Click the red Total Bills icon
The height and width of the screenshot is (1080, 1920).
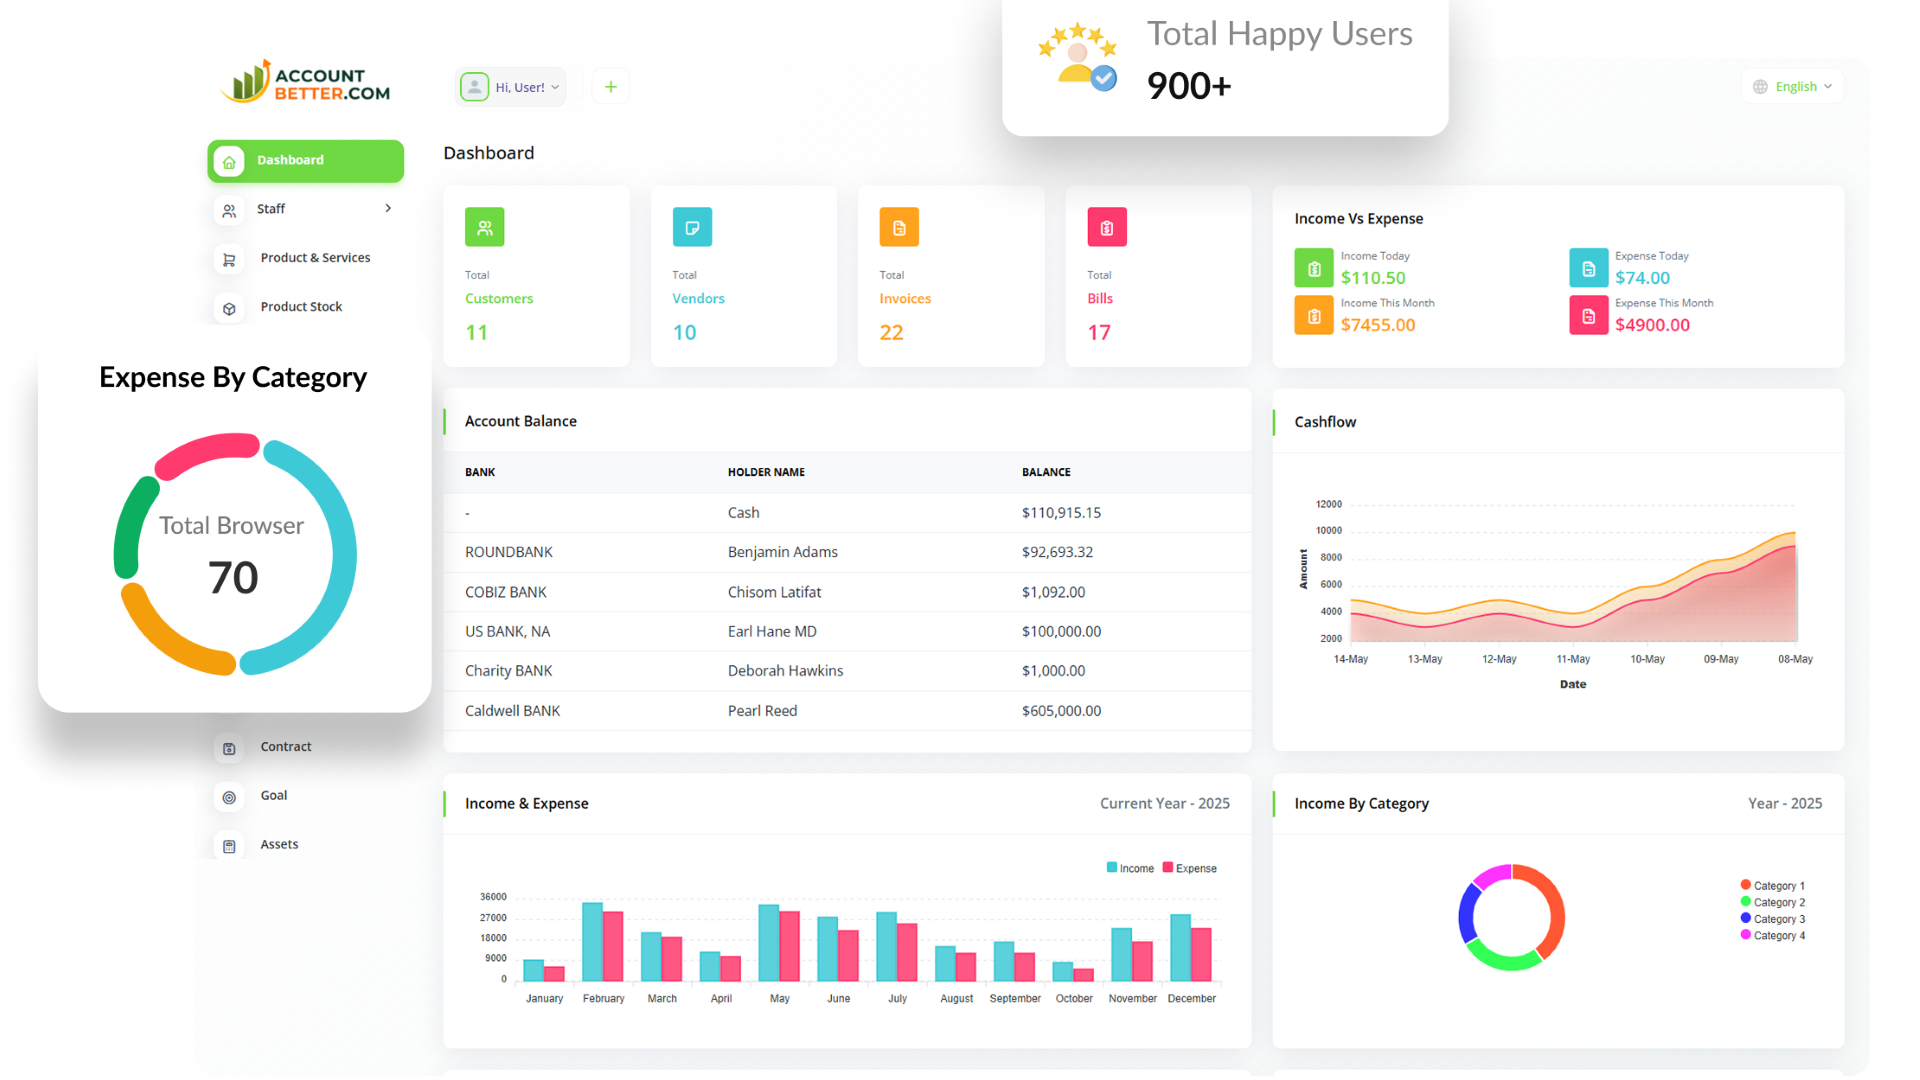(x=1106, y=227)
